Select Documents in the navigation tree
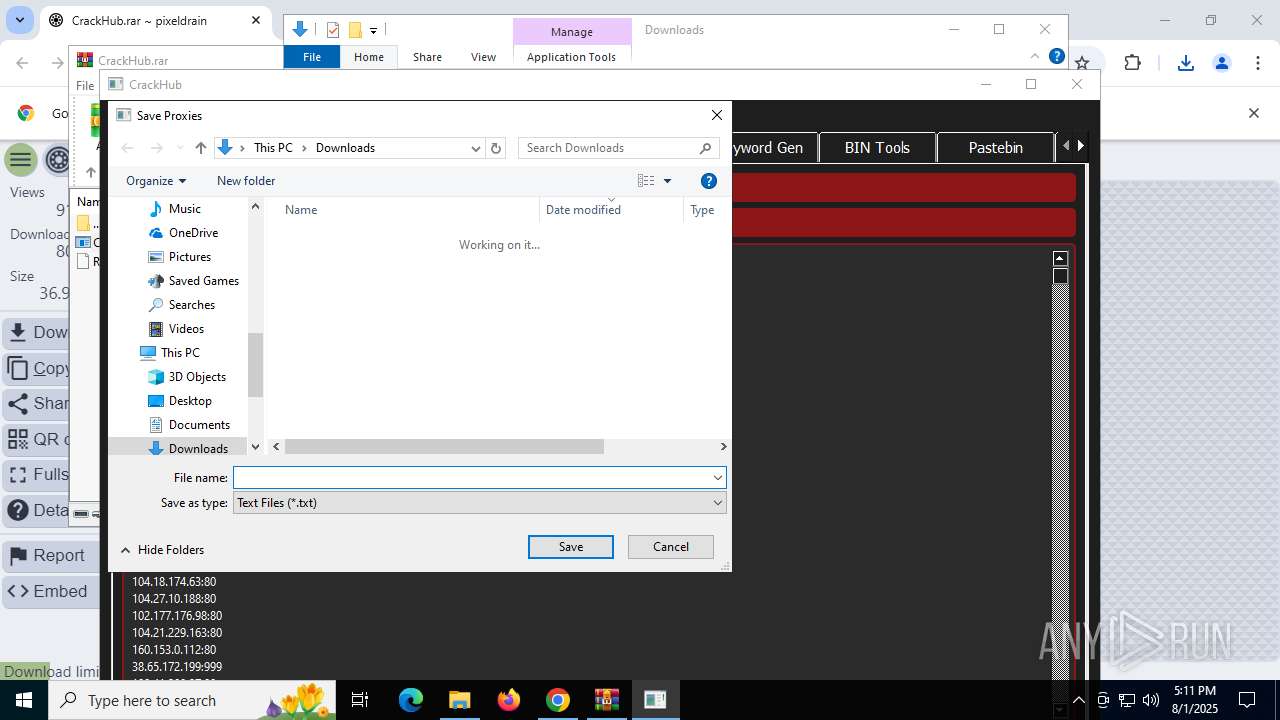 [x=199, y=425]
